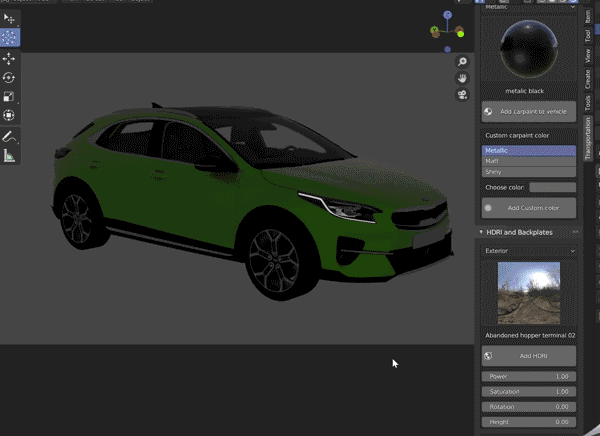600x436 pixels.
Task: Click the 'Custom carpaint color' label
Action: pyautogui.click(x=517, y=136)
